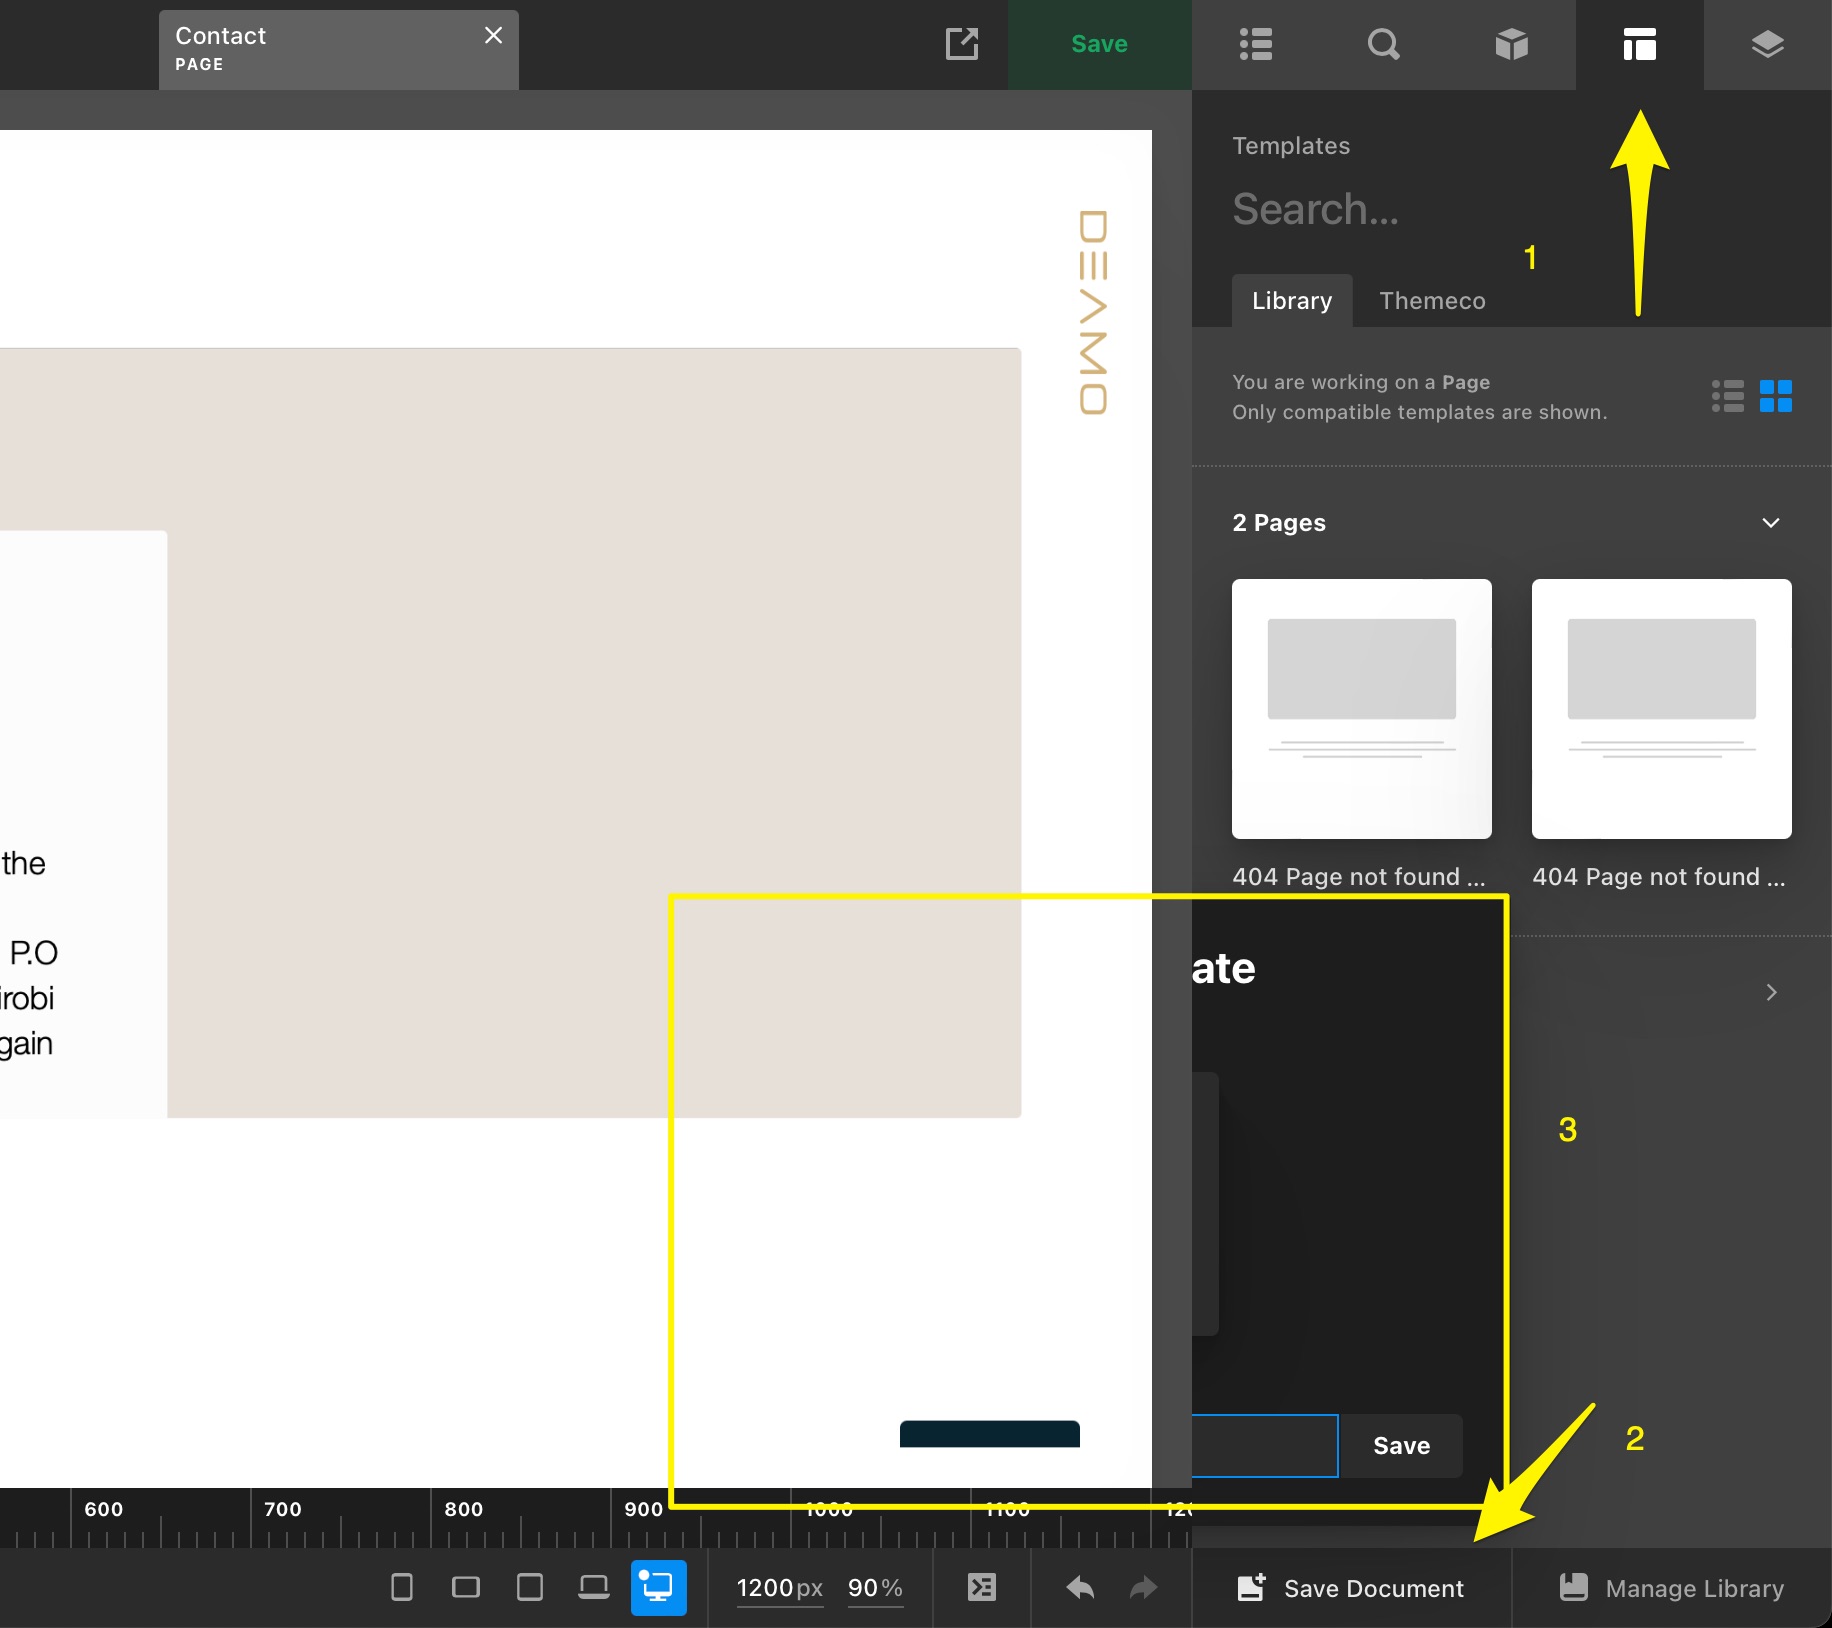Expand the collapsed section below Pages

pyautogui.click(x=1770, y=992)
